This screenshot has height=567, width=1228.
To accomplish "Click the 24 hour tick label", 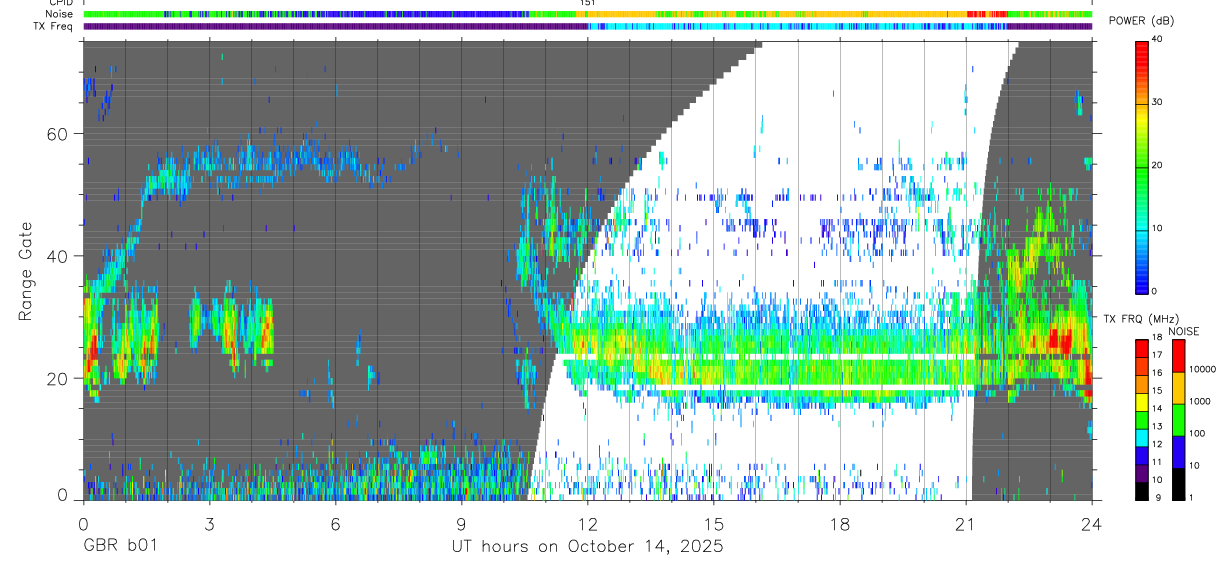I will tap(1092, 523).
